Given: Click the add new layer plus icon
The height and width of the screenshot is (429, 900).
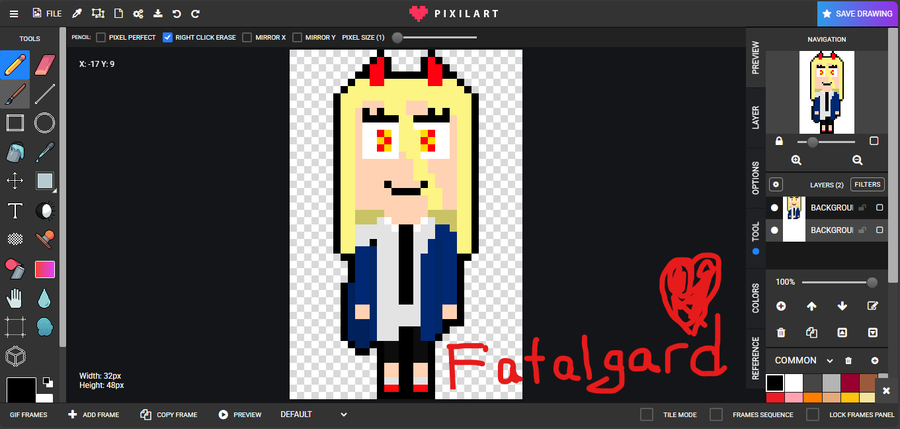Looking at the screenshot, I should (781, 306).
